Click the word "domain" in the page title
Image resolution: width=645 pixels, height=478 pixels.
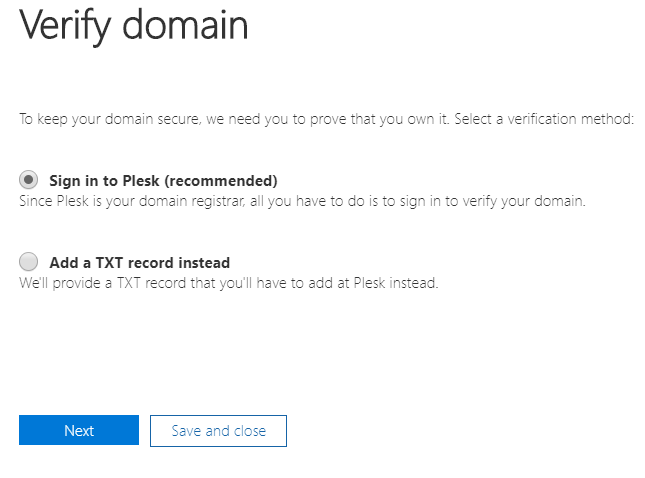187,25
